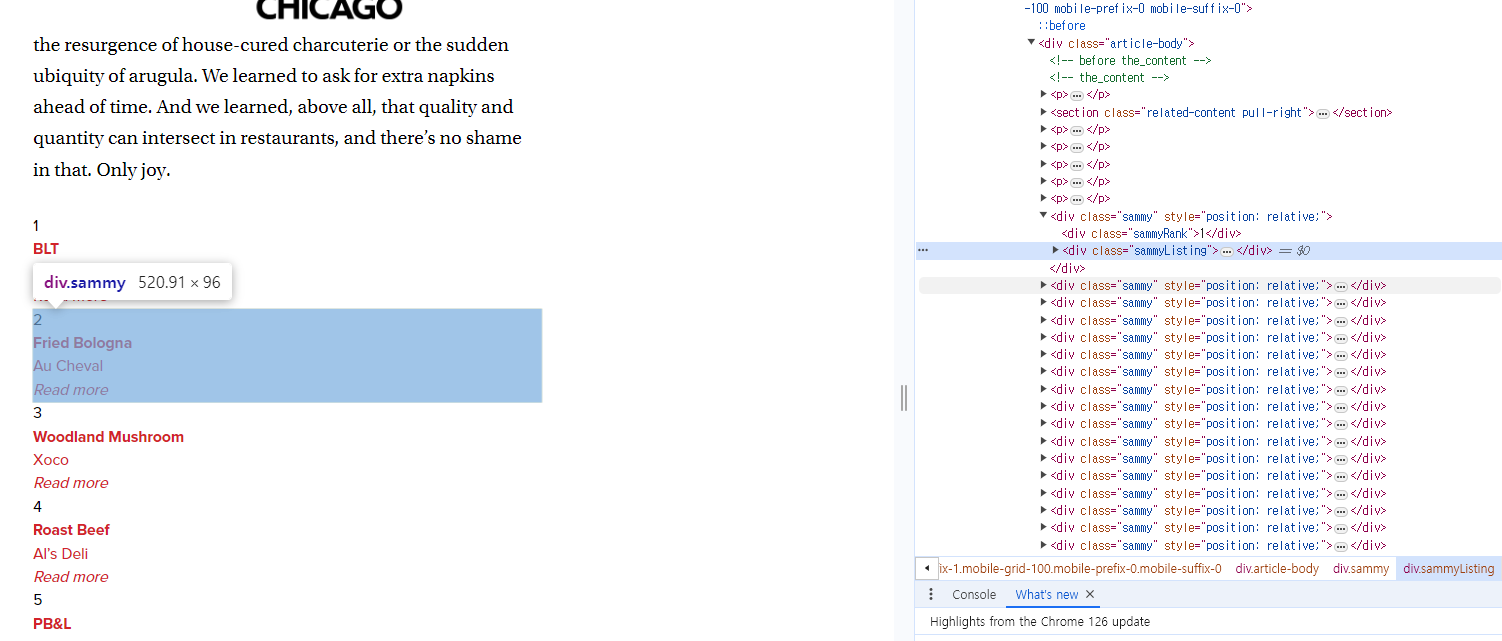
Task: Click the ellipsis badge inside the sammyListing node
Action: [x=1227, y=251]
